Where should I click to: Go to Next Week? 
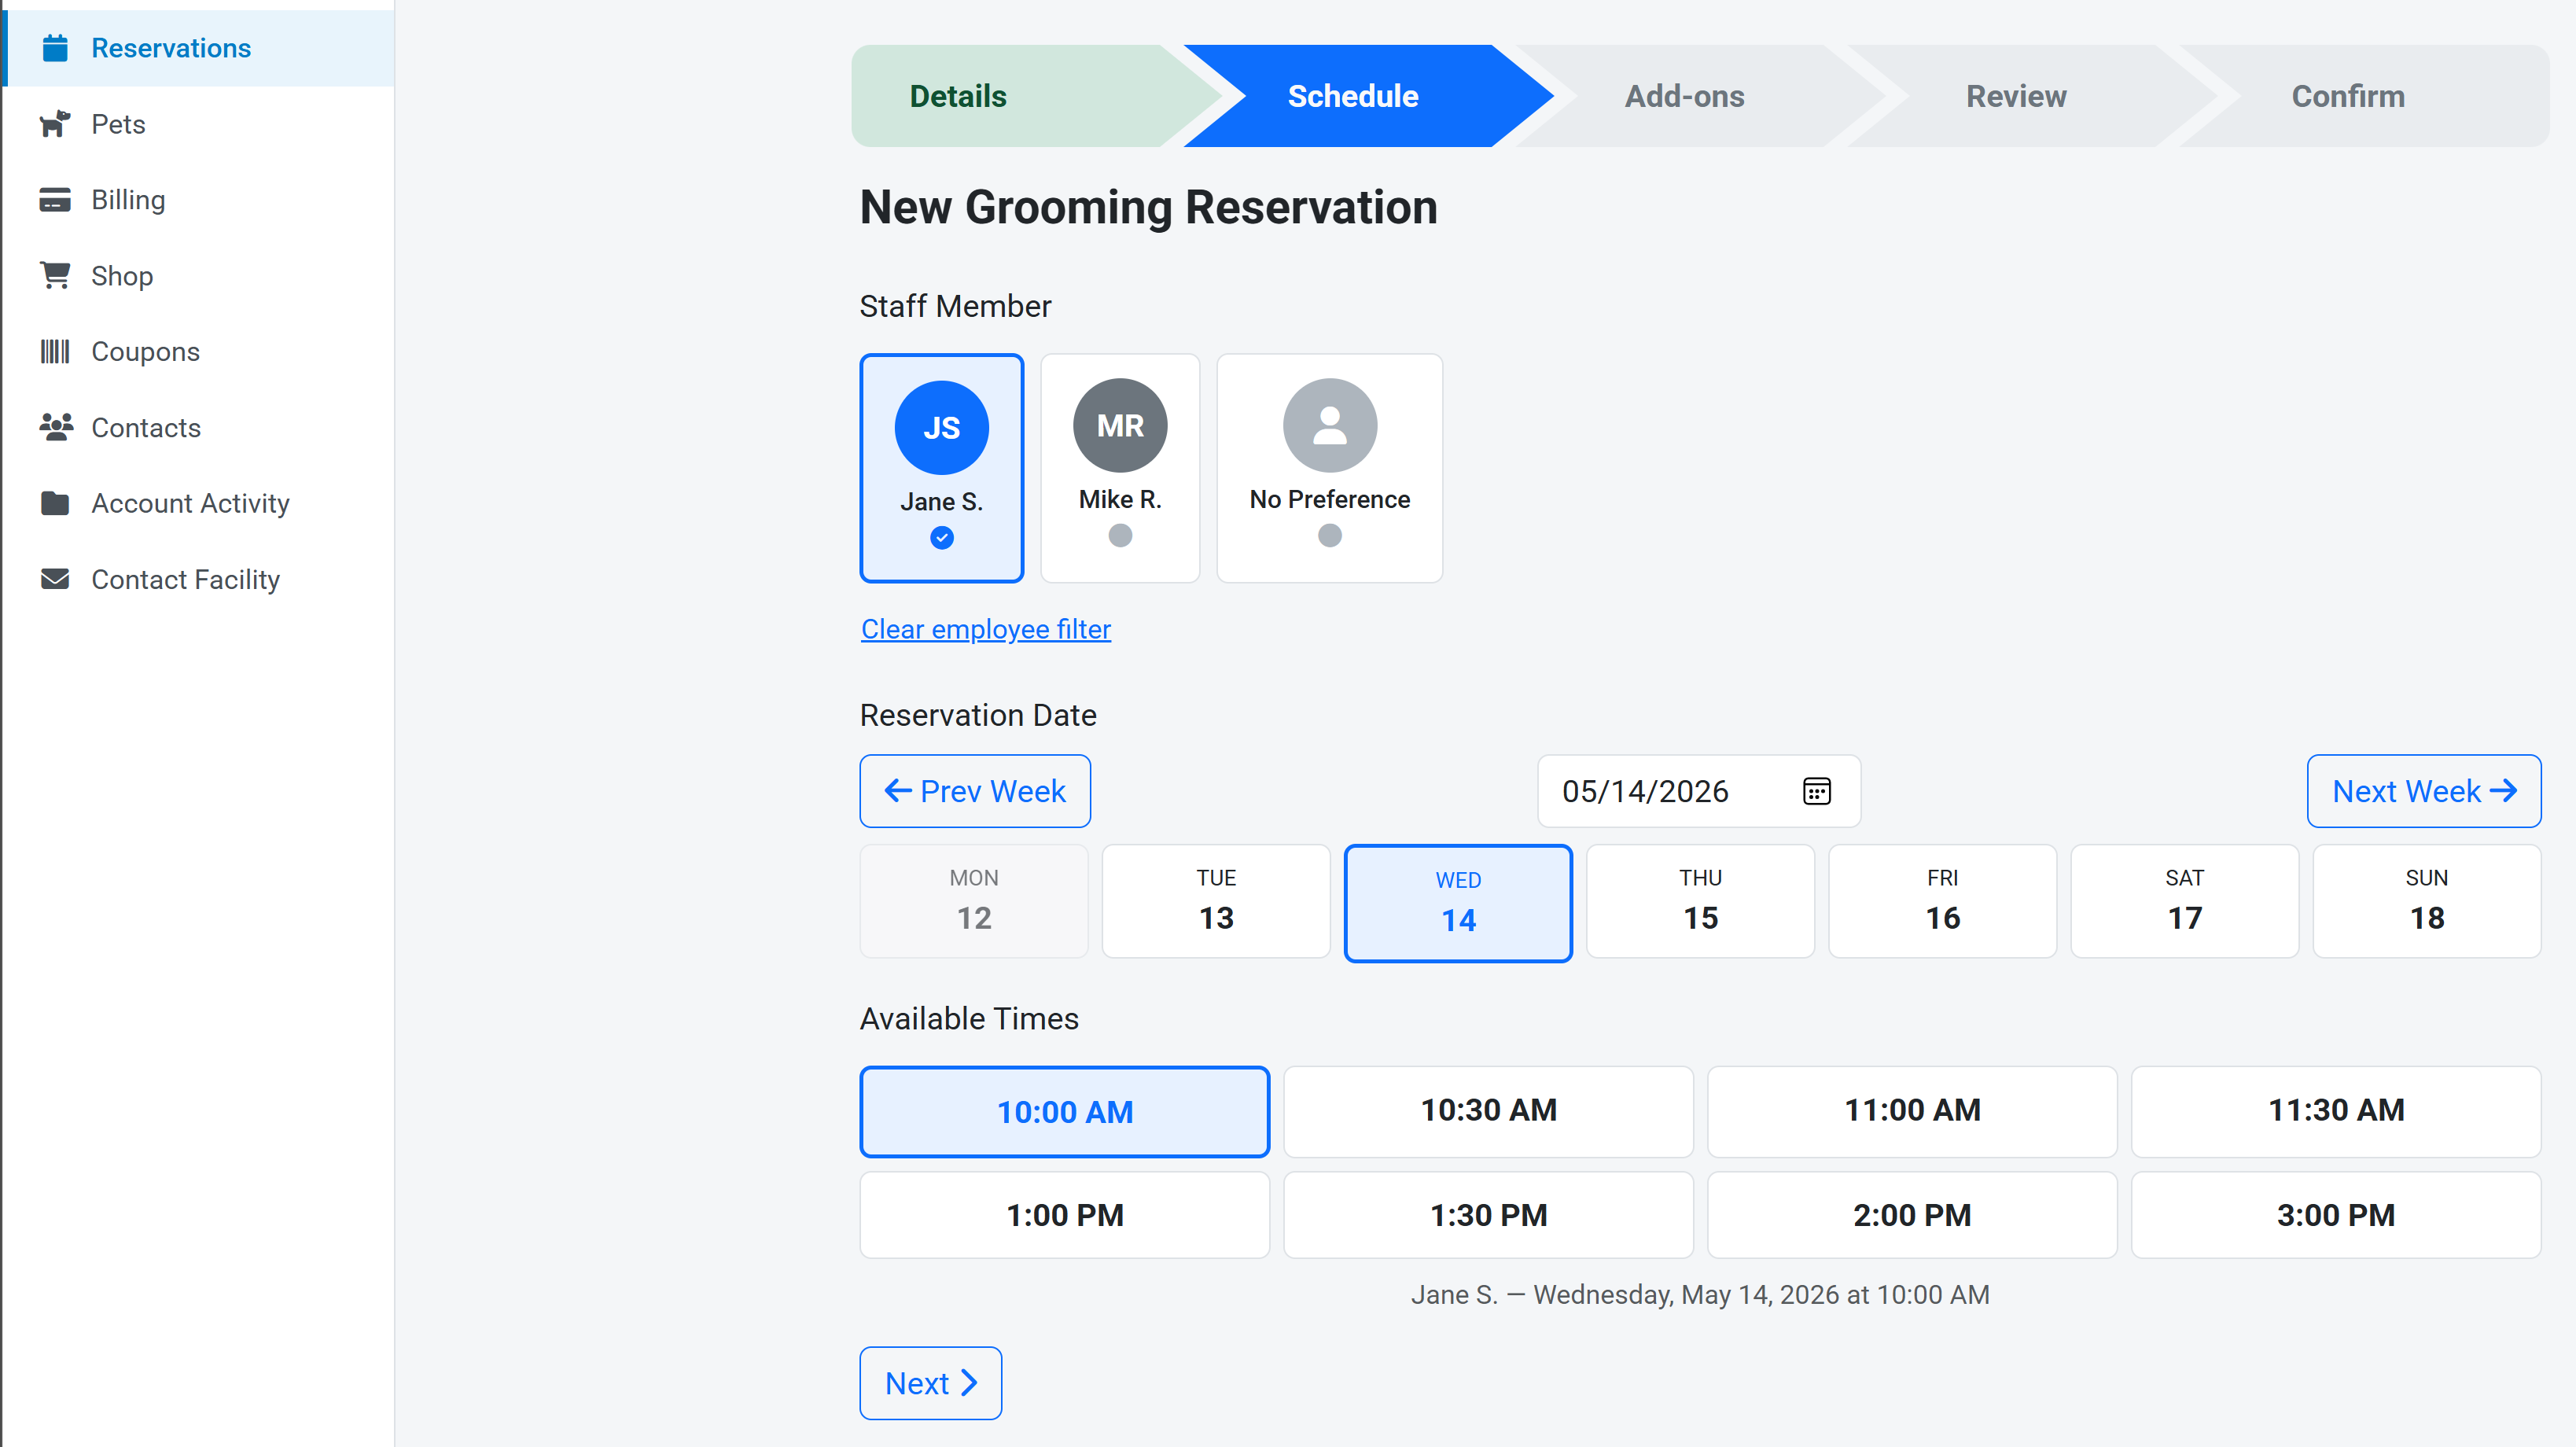pos(2423,791)
